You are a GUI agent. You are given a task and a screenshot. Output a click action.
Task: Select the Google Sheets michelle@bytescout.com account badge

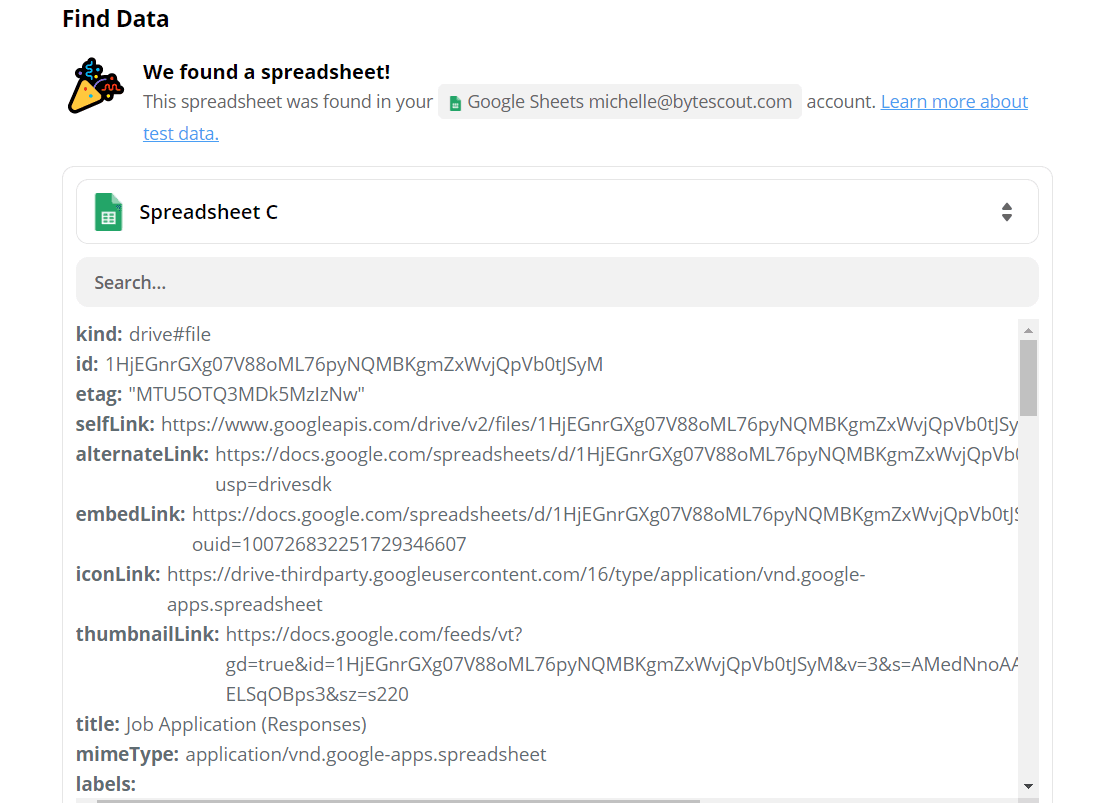(x=618, y=101)
